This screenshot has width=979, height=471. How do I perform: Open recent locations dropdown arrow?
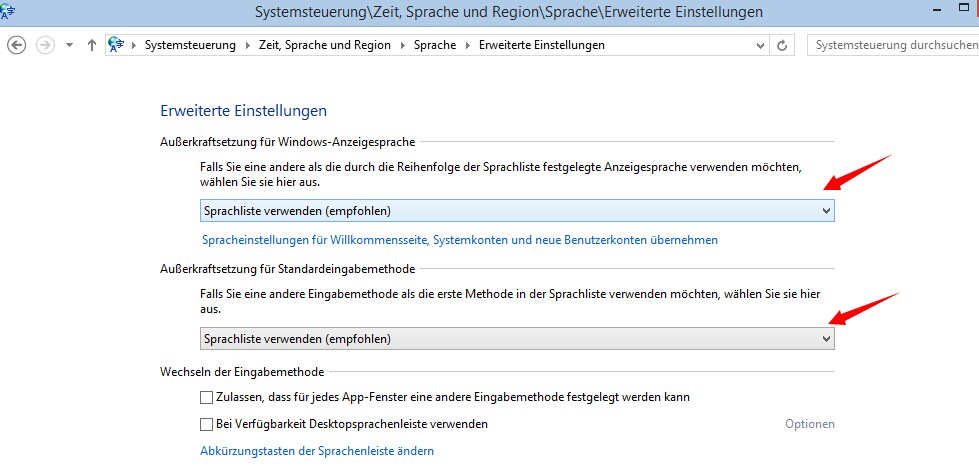[x=70, y=45]
